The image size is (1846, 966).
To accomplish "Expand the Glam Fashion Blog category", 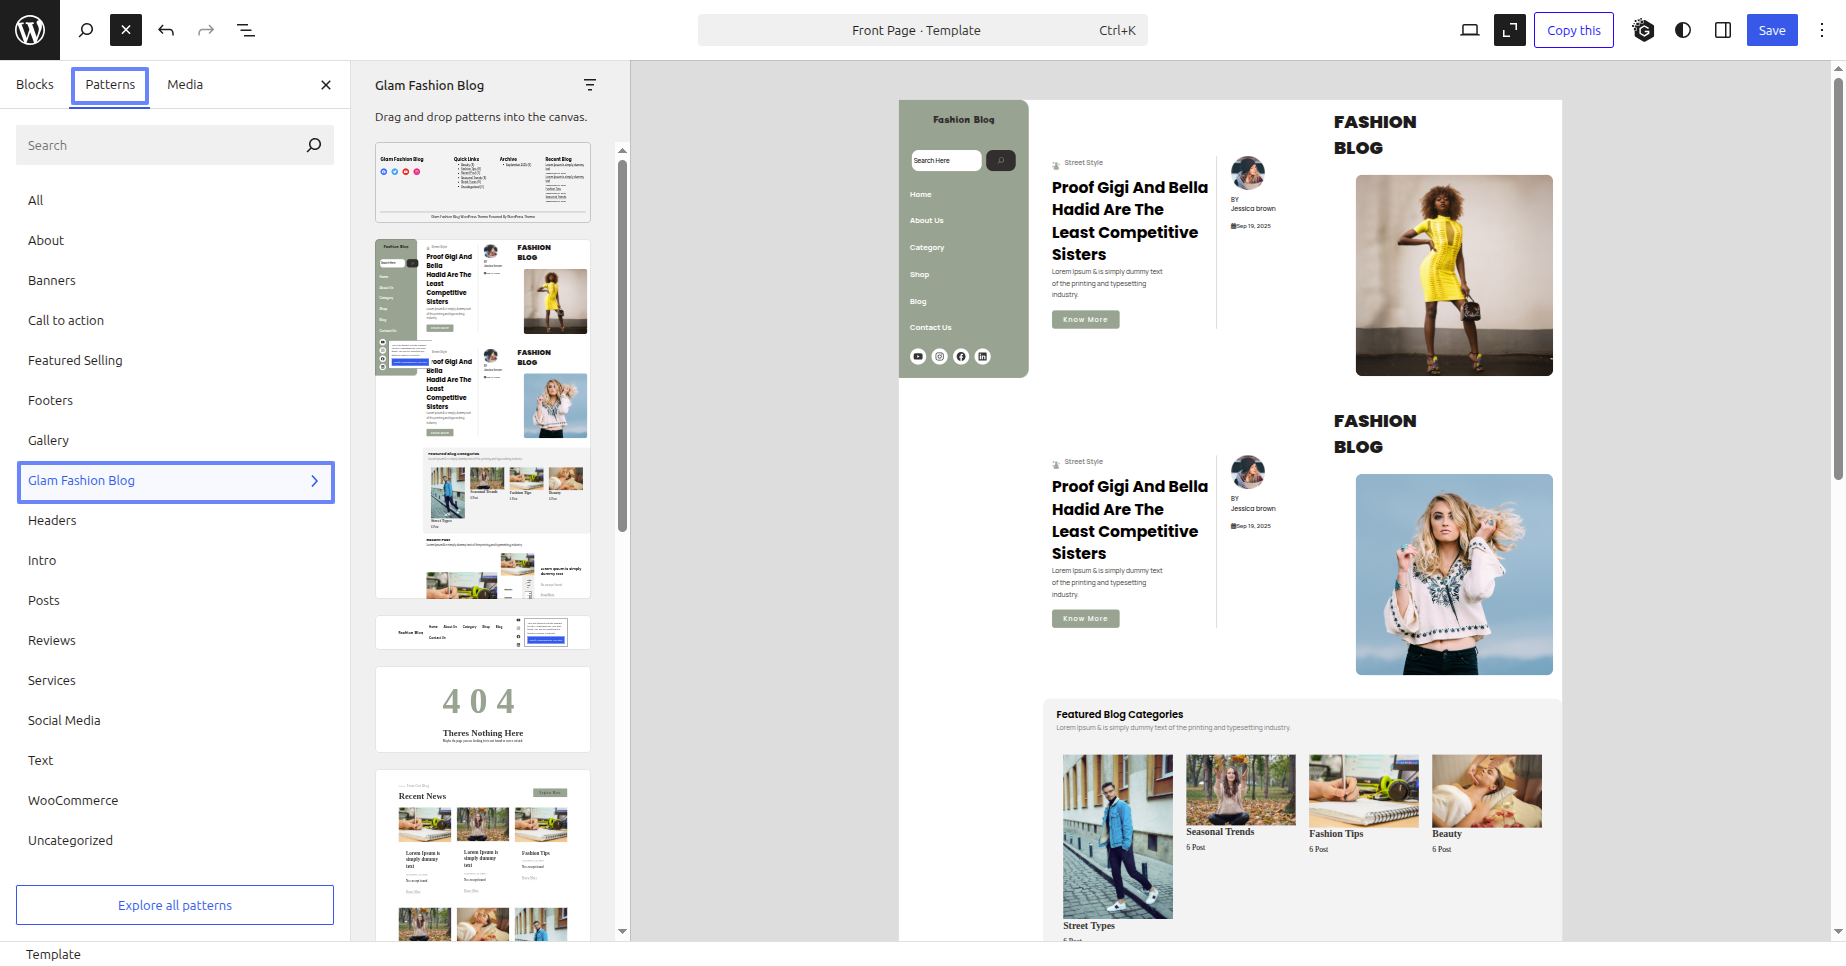I will (176, 481).
